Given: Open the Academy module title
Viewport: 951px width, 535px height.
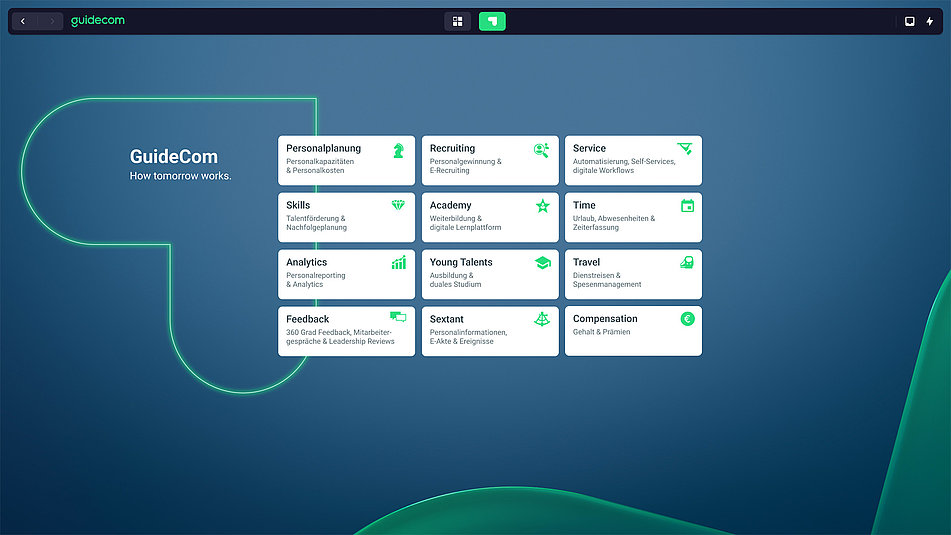Looking at the screenshot, I should (450, 206).
